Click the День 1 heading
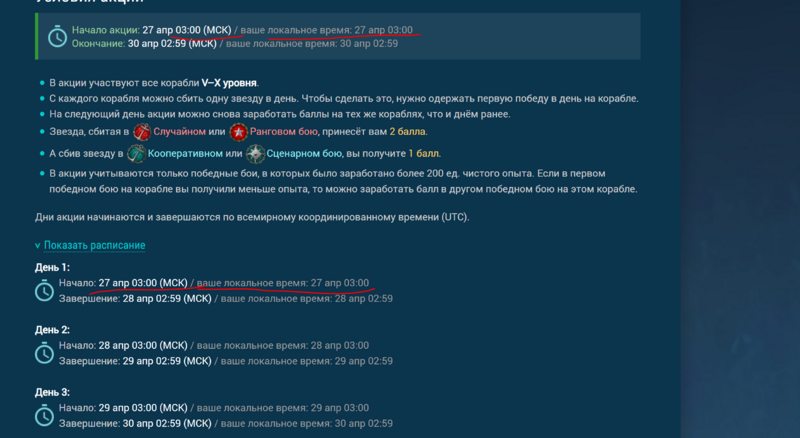 tap(52, 267)
